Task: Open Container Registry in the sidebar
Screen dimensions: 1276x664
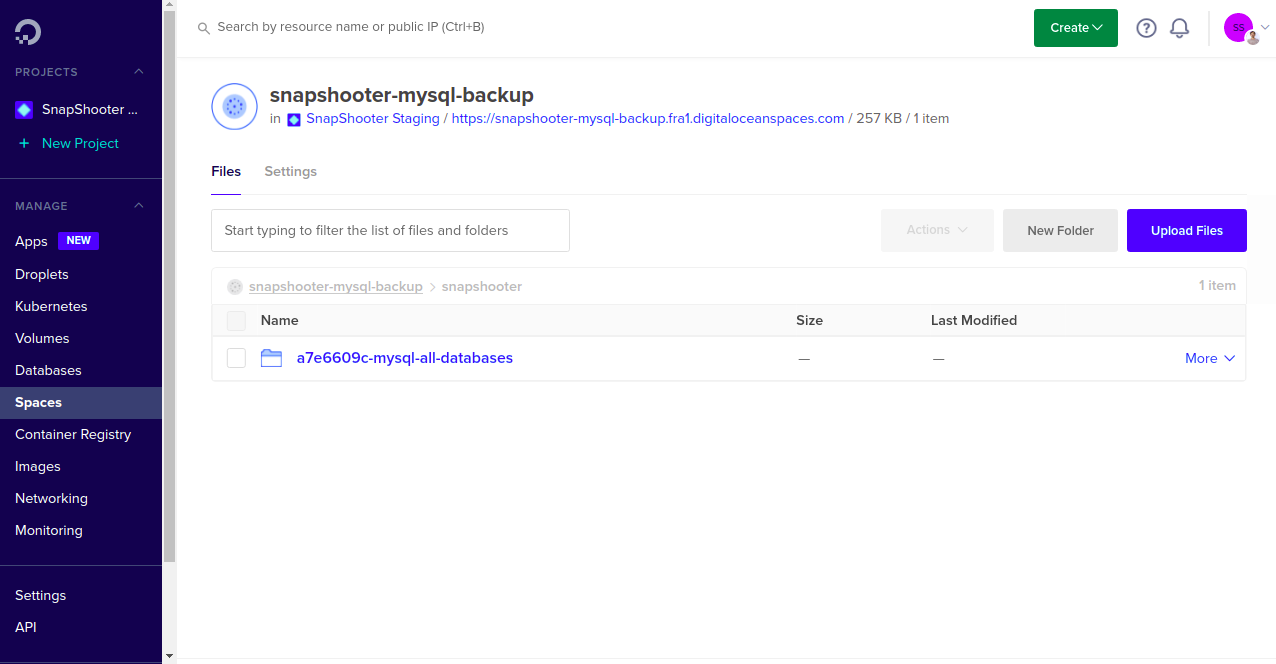Action: [73, 434]
